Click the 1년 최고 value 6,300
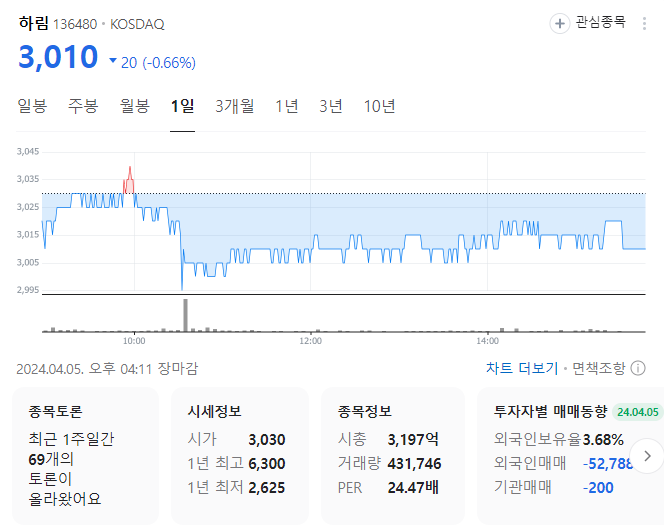This screenshot has height=529, width=664. (267, 464)
